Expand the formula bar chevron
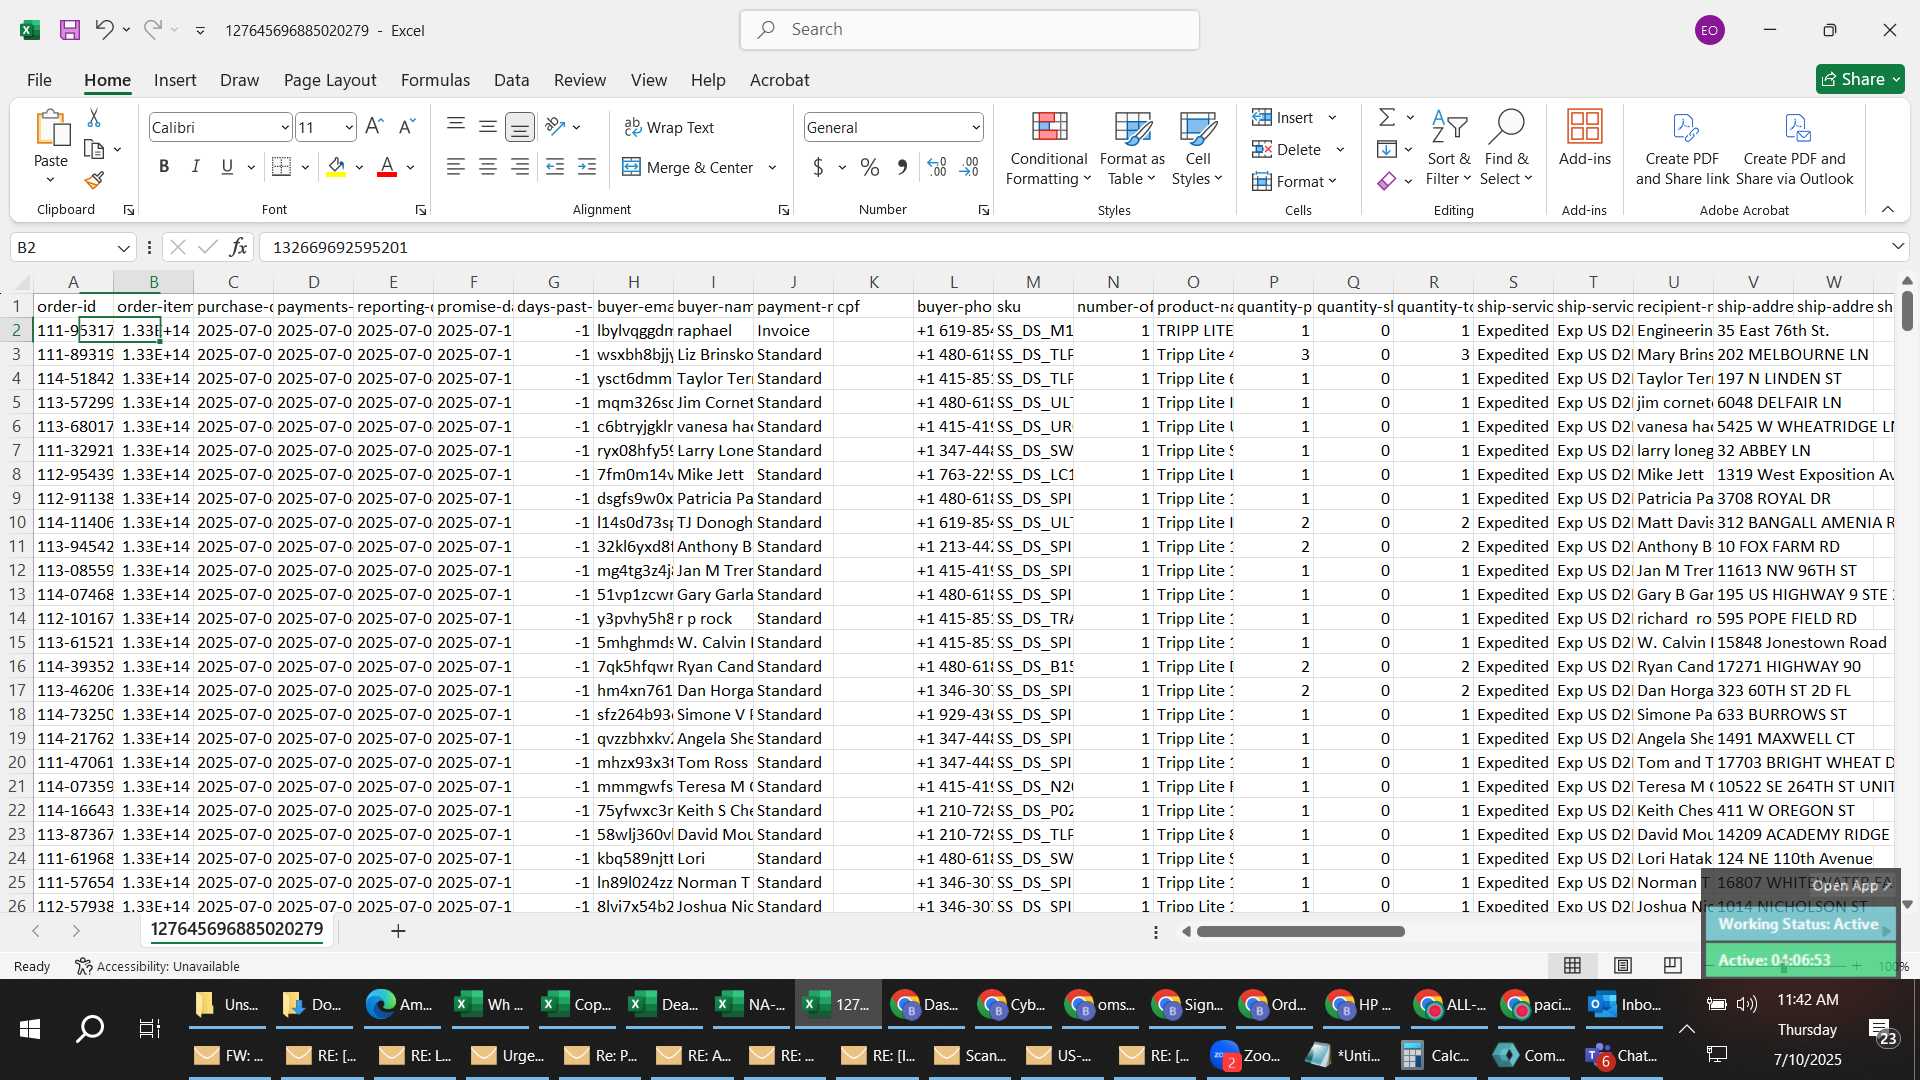1920x1080 pixels. pyautogui.click(x=1897, y=247)
